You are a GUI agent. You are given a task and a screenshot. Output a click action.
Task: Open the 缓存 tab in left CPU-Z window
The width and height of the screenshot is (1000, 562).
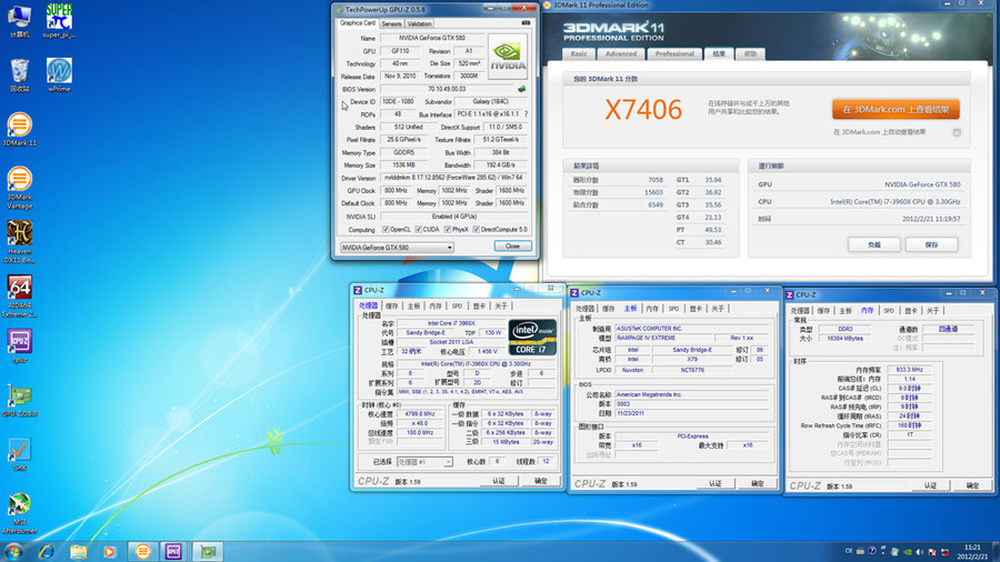click(392, 306)
